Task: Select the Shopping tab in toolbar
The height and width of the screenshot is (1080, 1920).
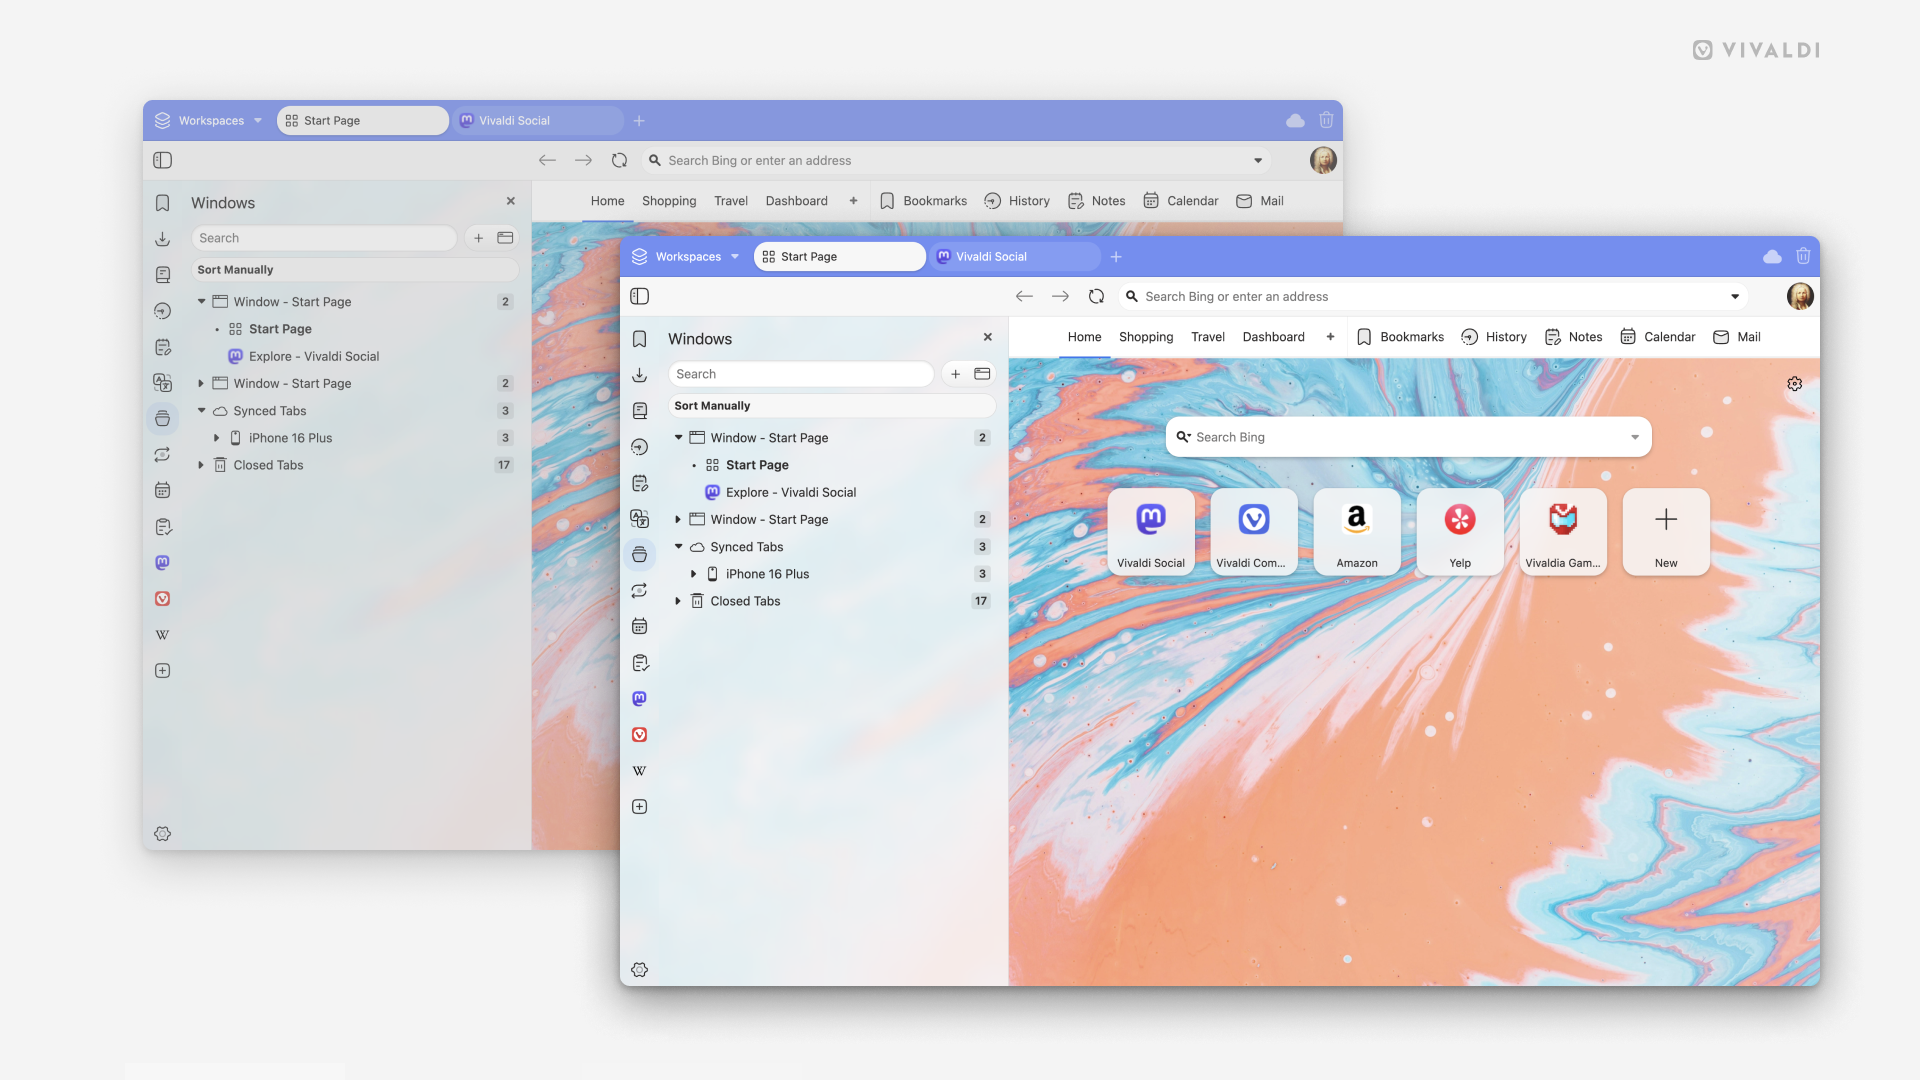Action: tap(1145, 336)
